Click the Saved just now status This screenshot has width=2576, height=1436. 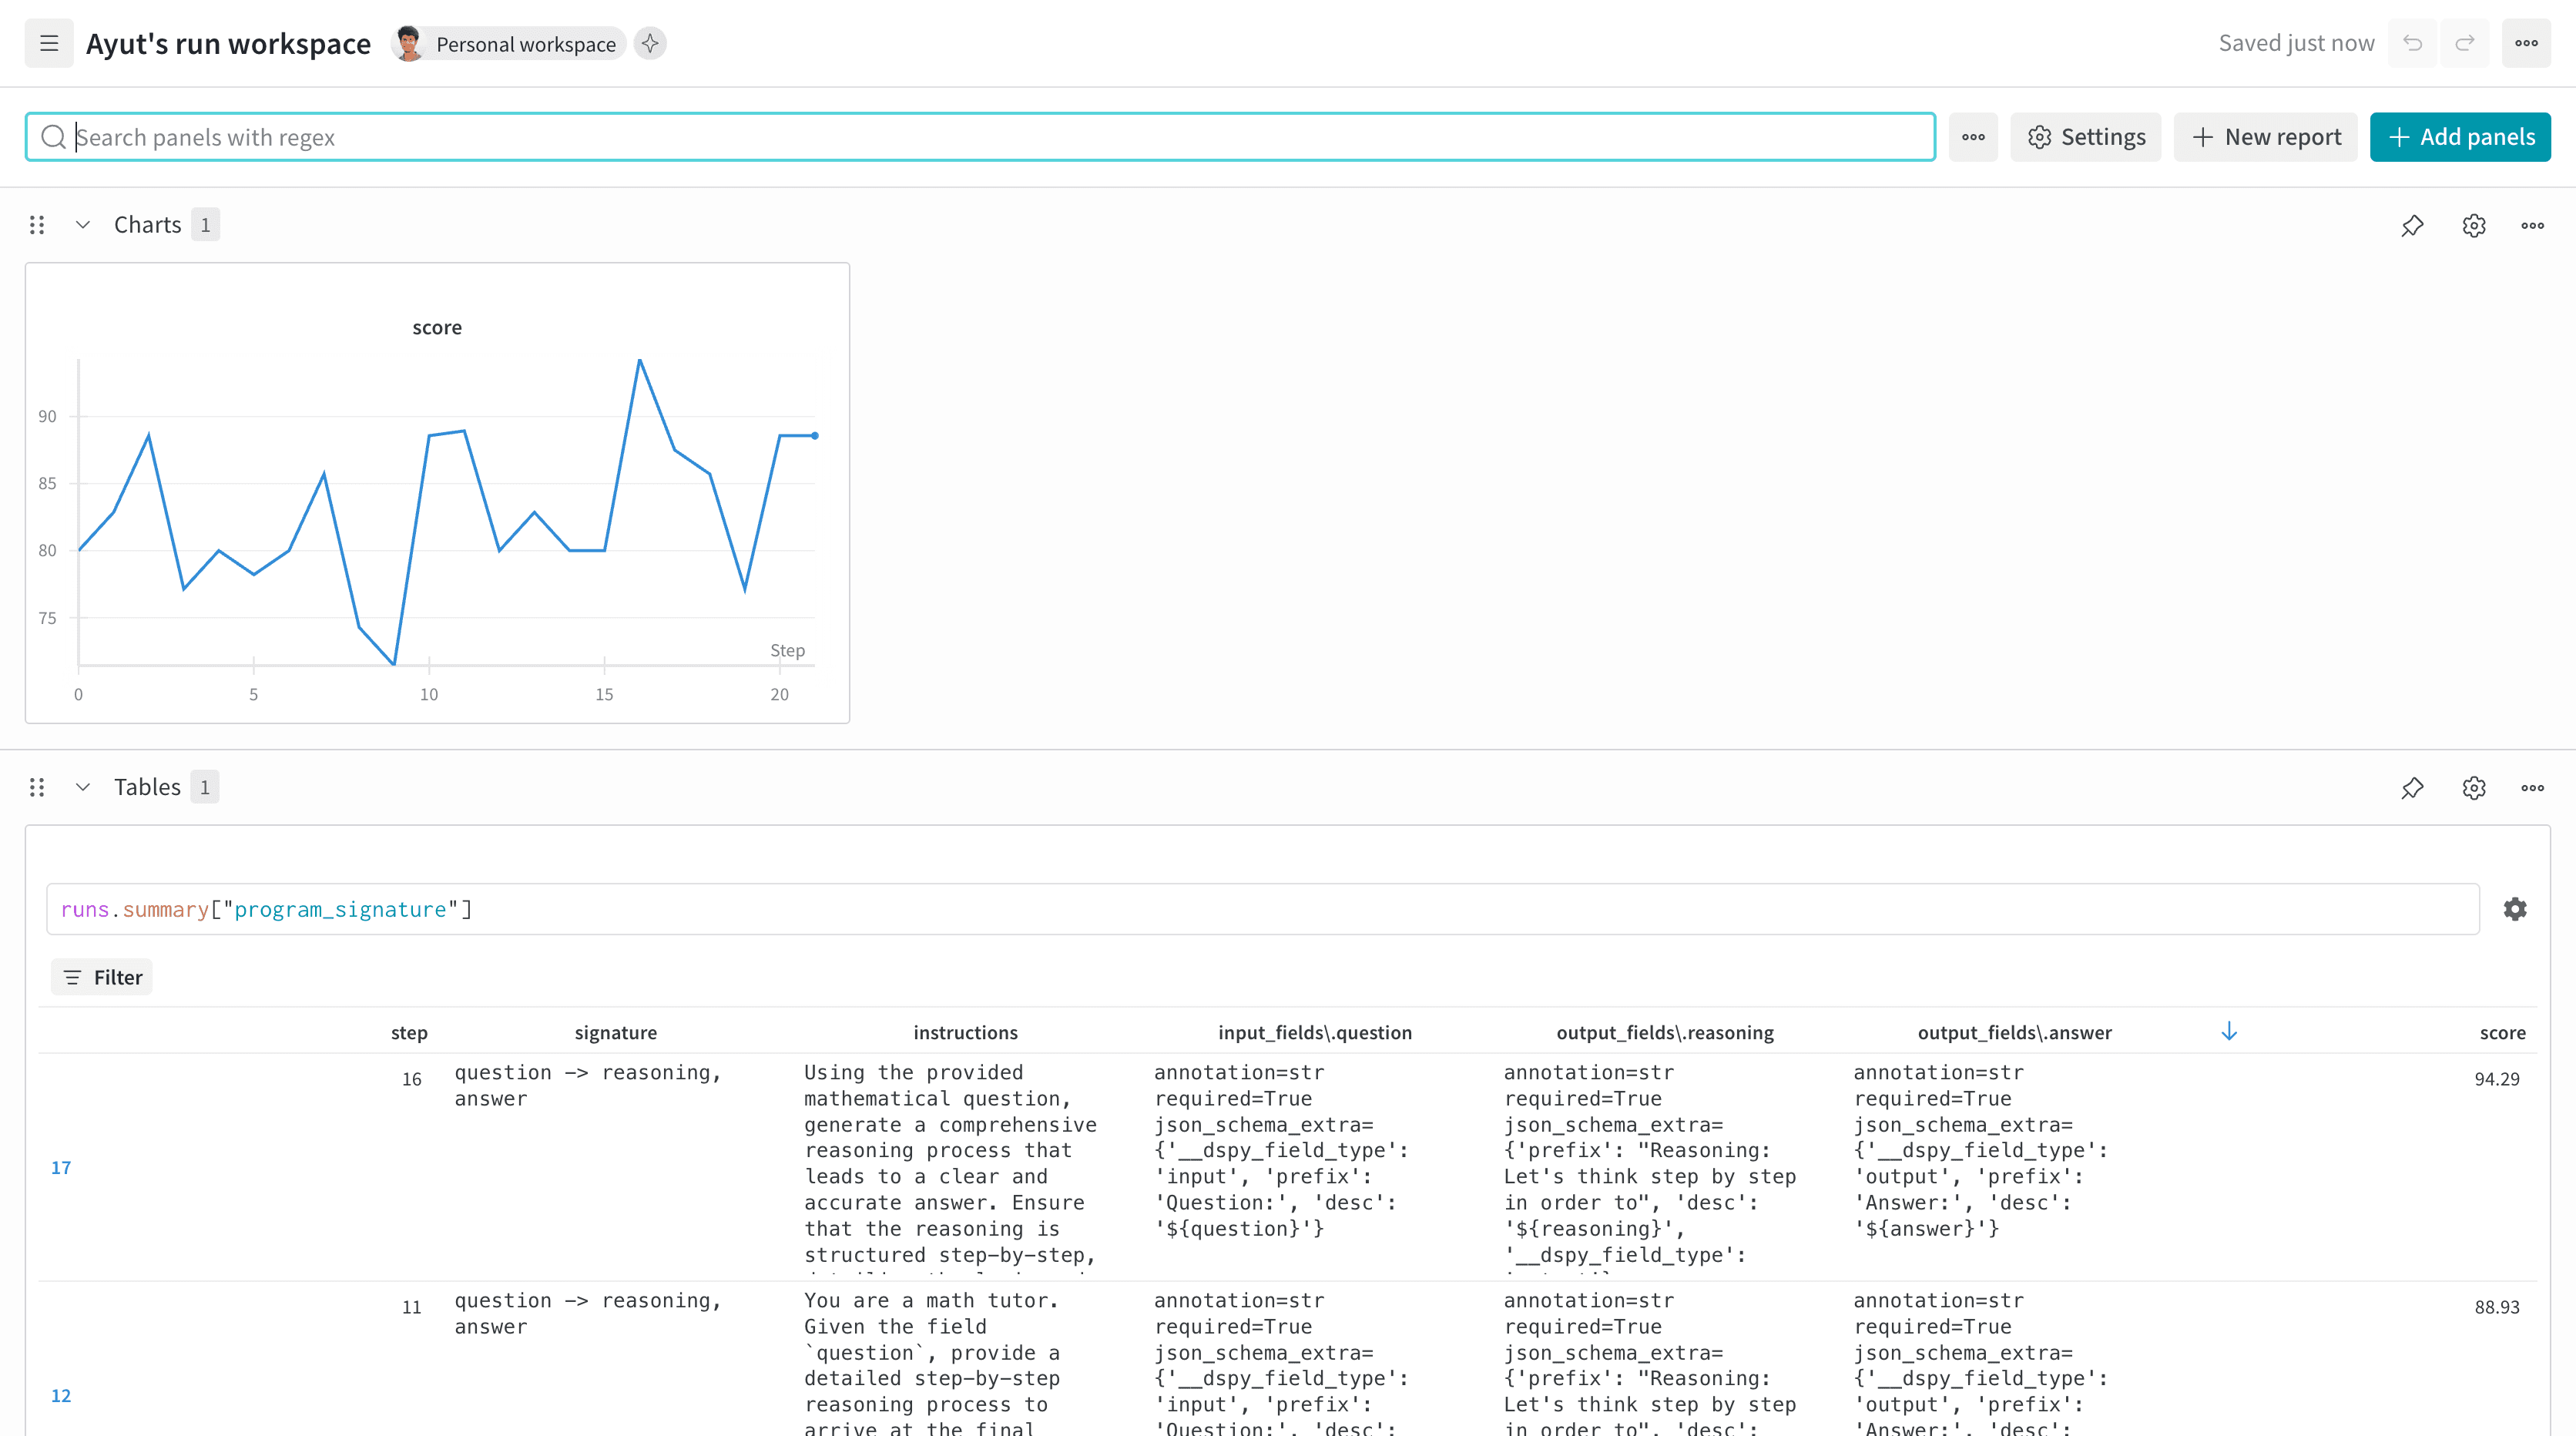pyautogui.click(x=2296, y=43)
